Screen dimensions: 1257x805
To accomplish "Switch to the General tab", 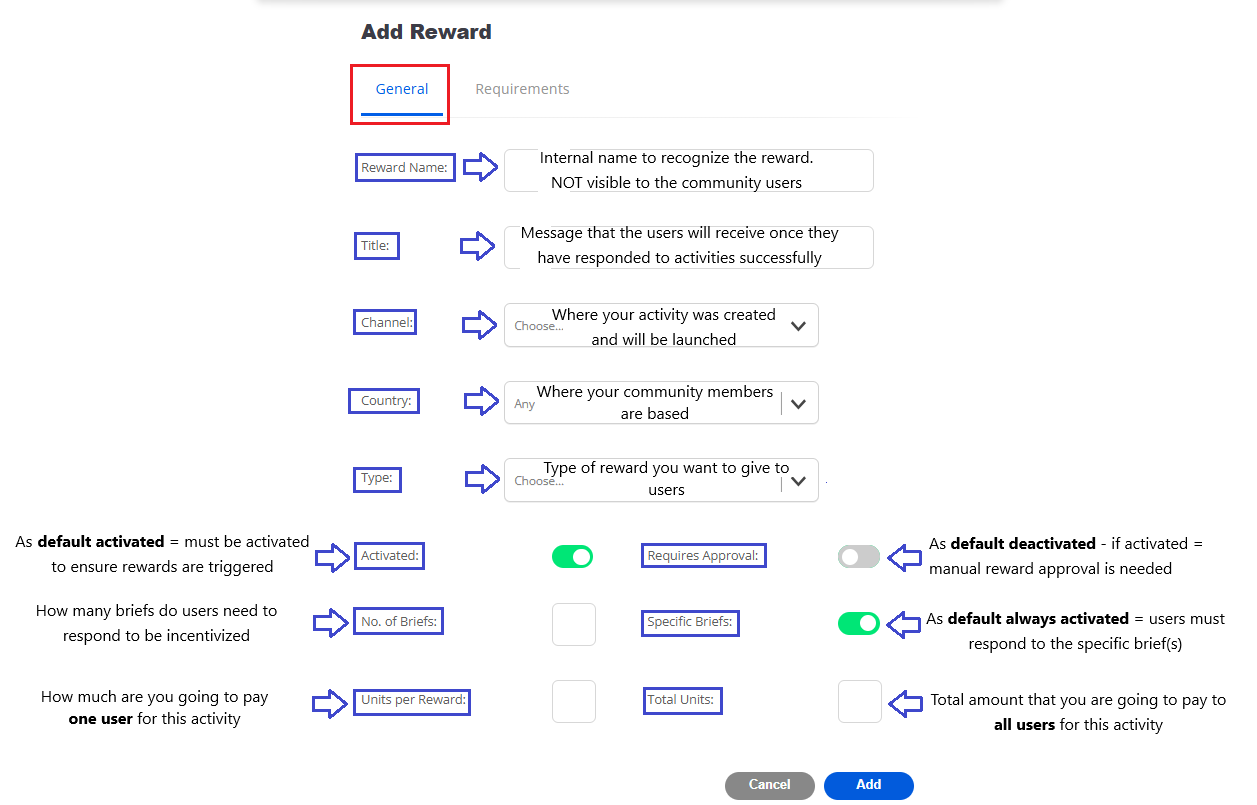I will coord(402,89).
